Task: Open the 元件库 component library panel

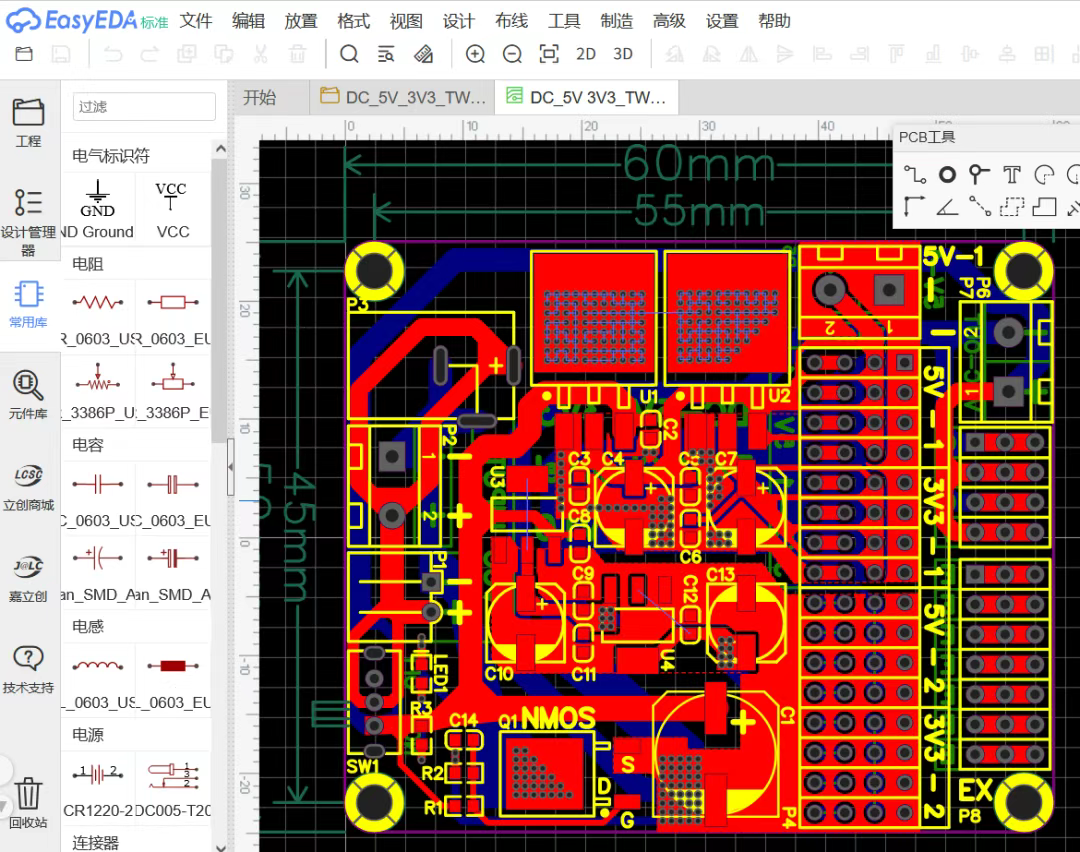Action: click(x=28, y=395)
